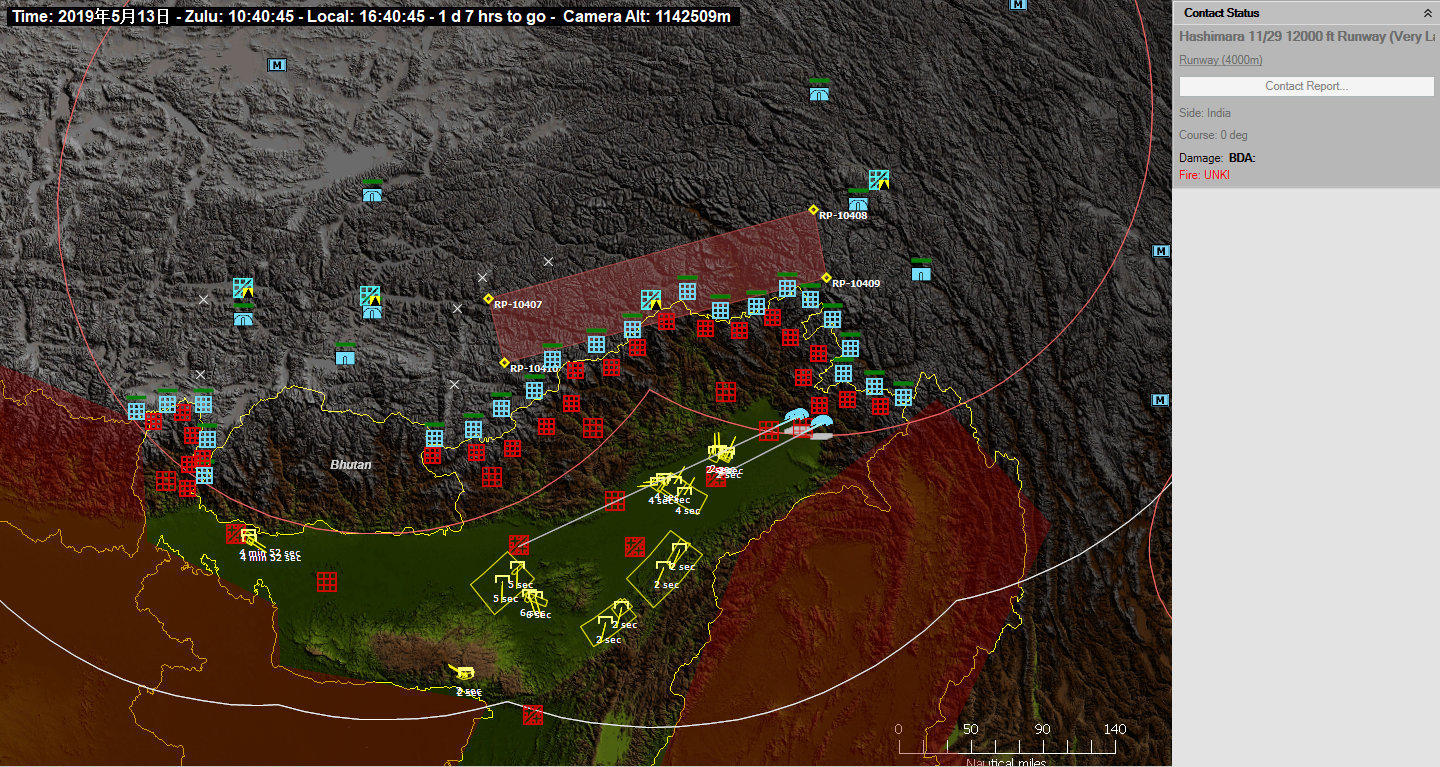Click the nautical miles scale bar
Screen dimensions: 1440x767
click(x=1006, y=747)
